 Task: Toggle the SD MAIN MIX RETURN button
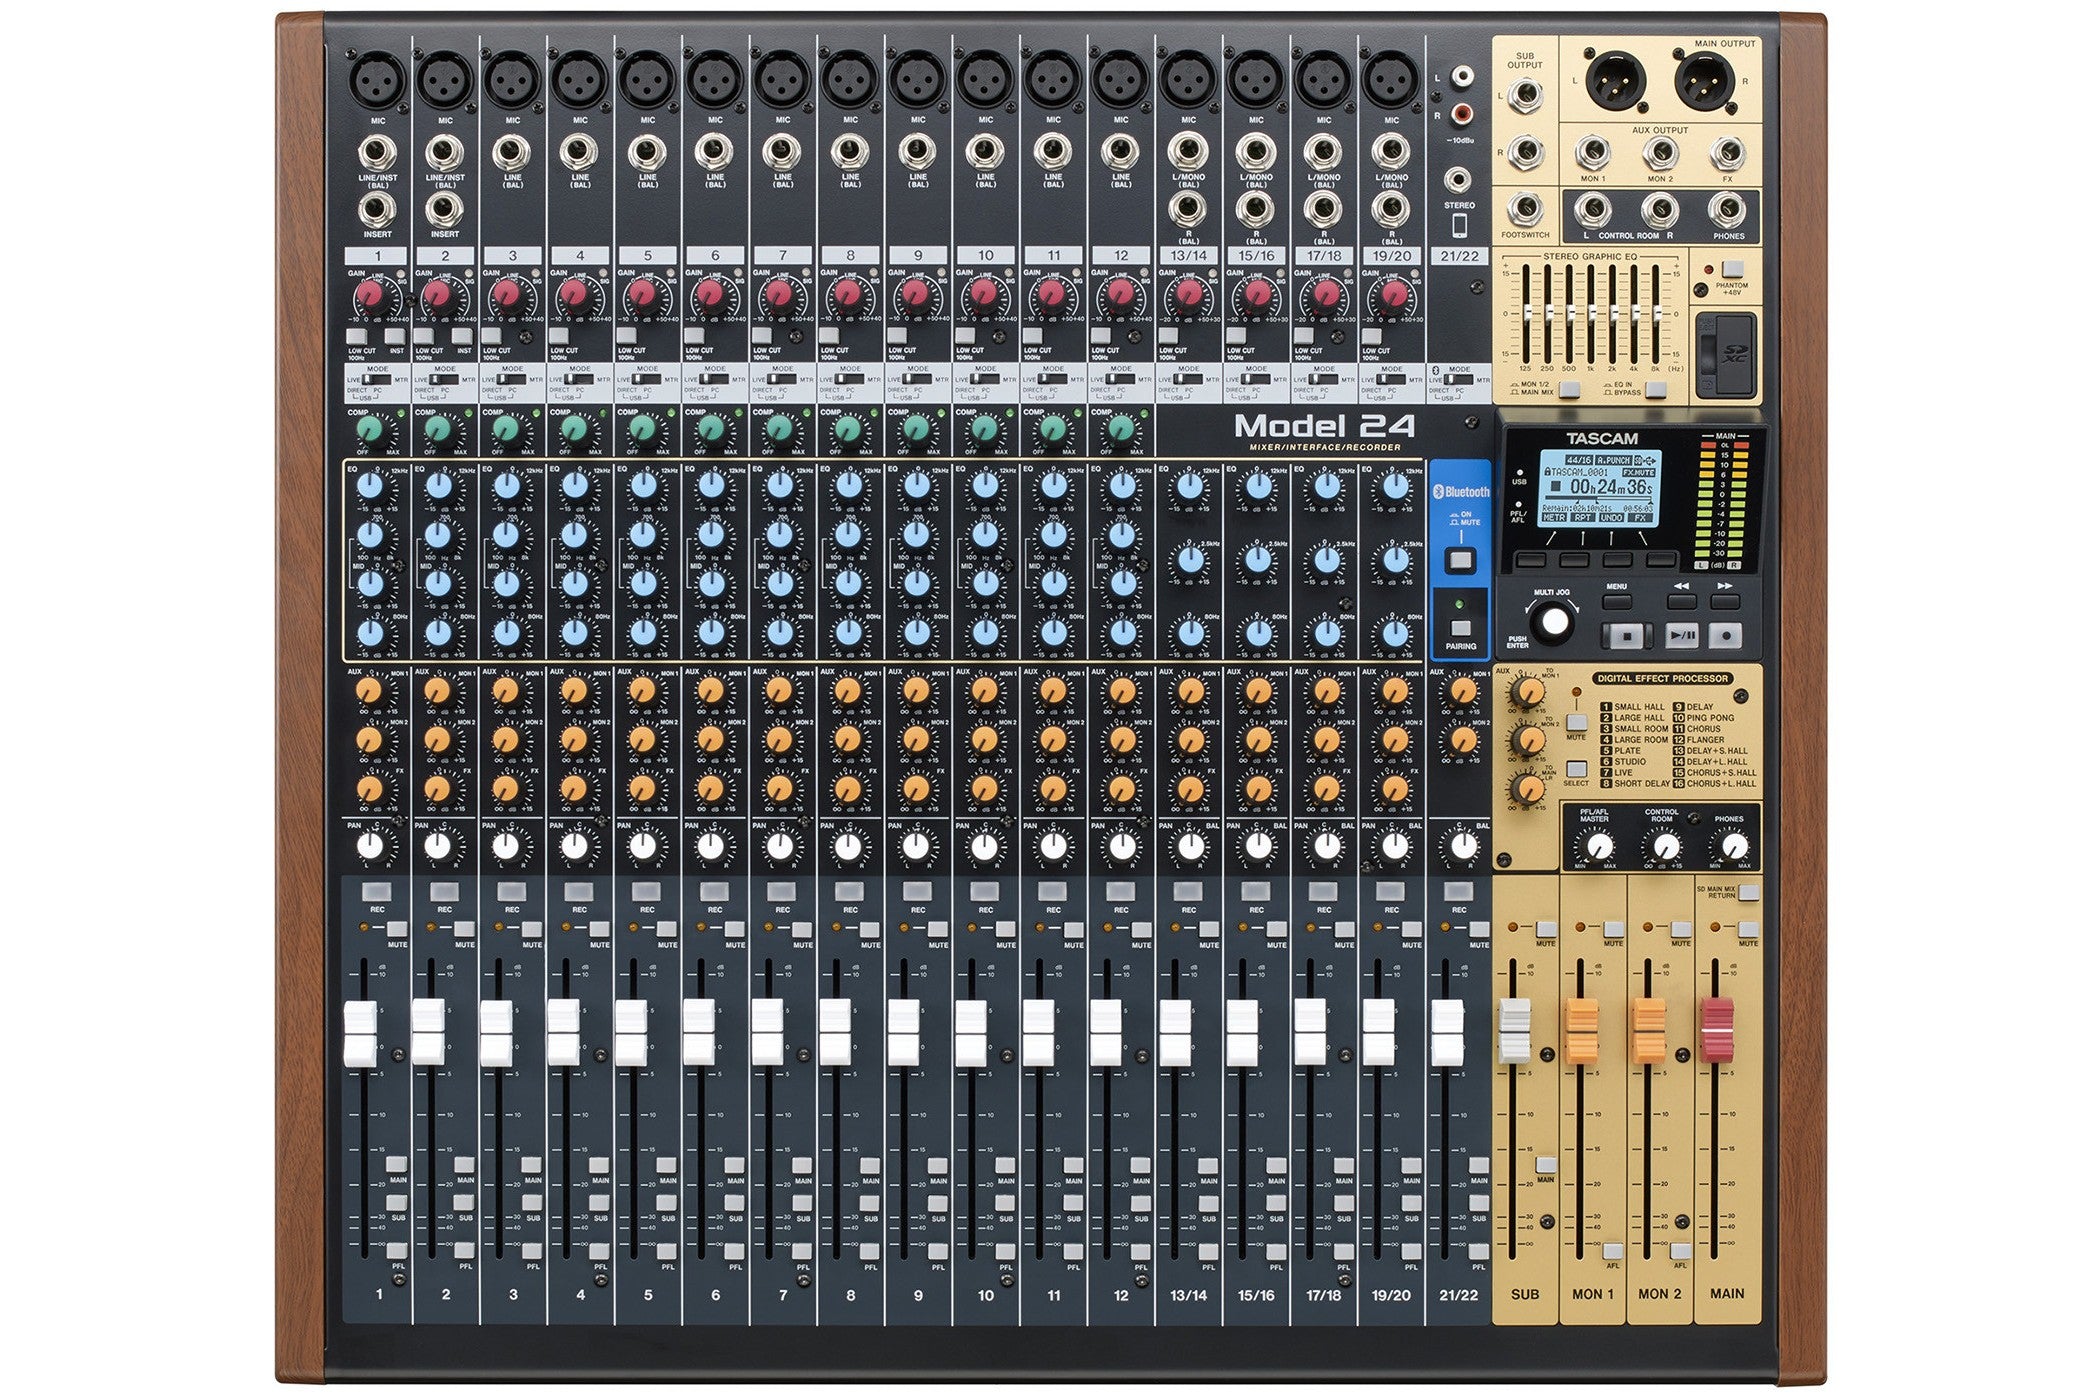[1748, 892]
